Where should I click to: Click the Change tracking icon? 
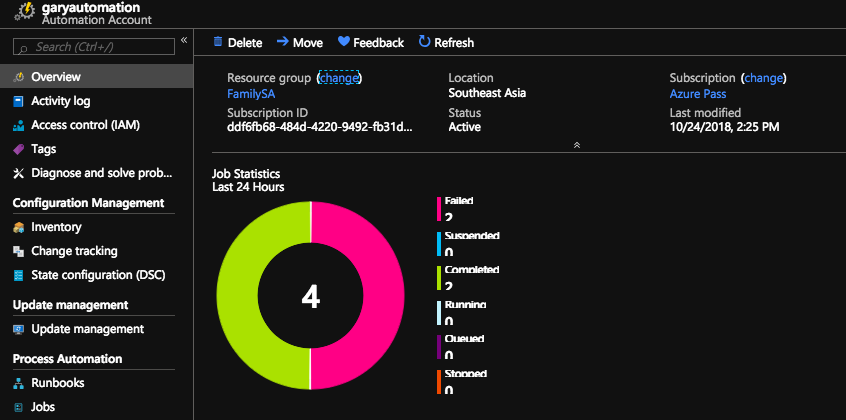[x=19, y=251]
